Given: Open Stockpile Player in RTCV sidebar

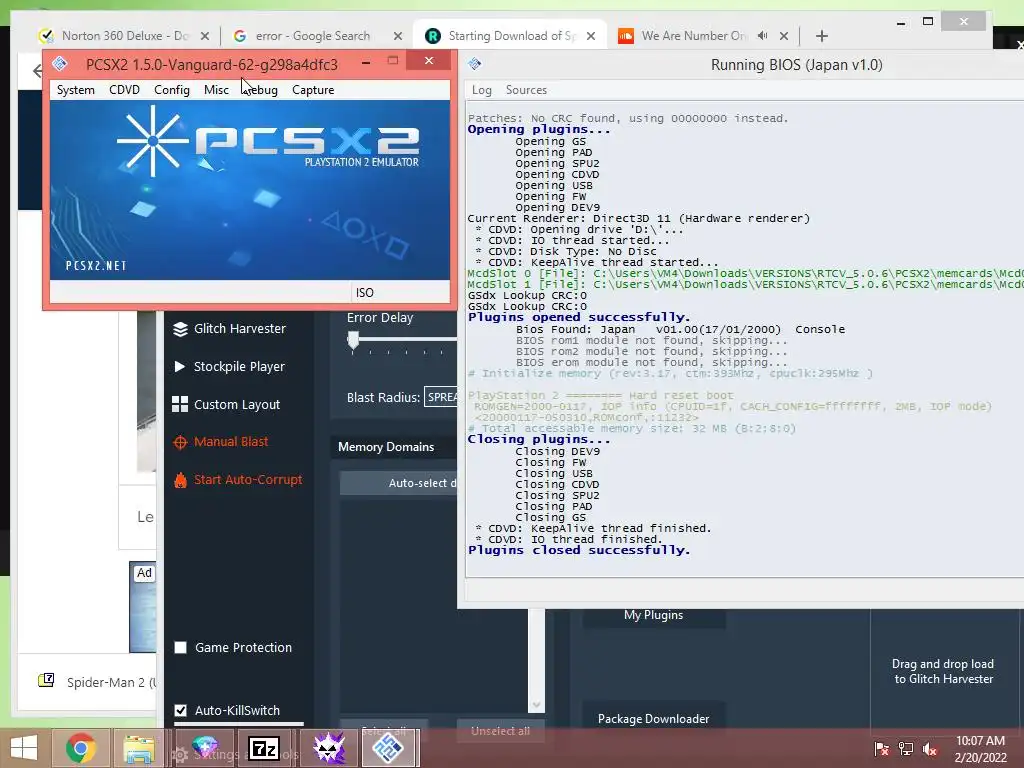Looking at the screenshot, I should click(229, 366).
